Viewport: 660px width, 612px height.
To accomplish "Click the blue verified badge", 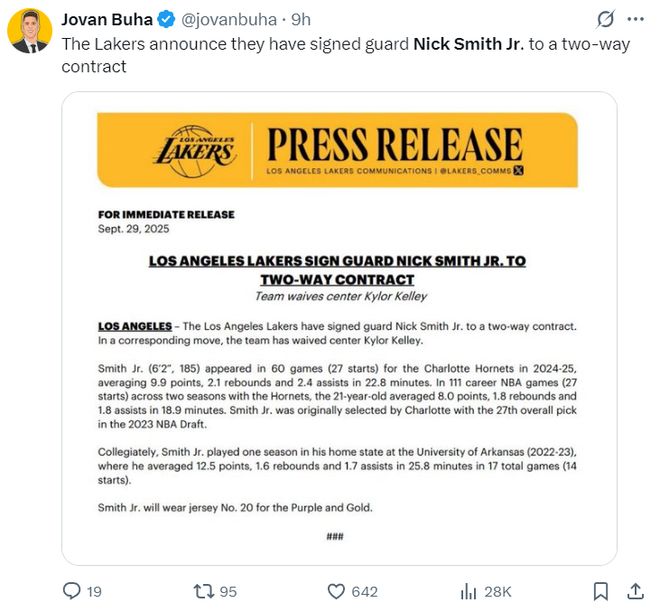I will (165, 19).
